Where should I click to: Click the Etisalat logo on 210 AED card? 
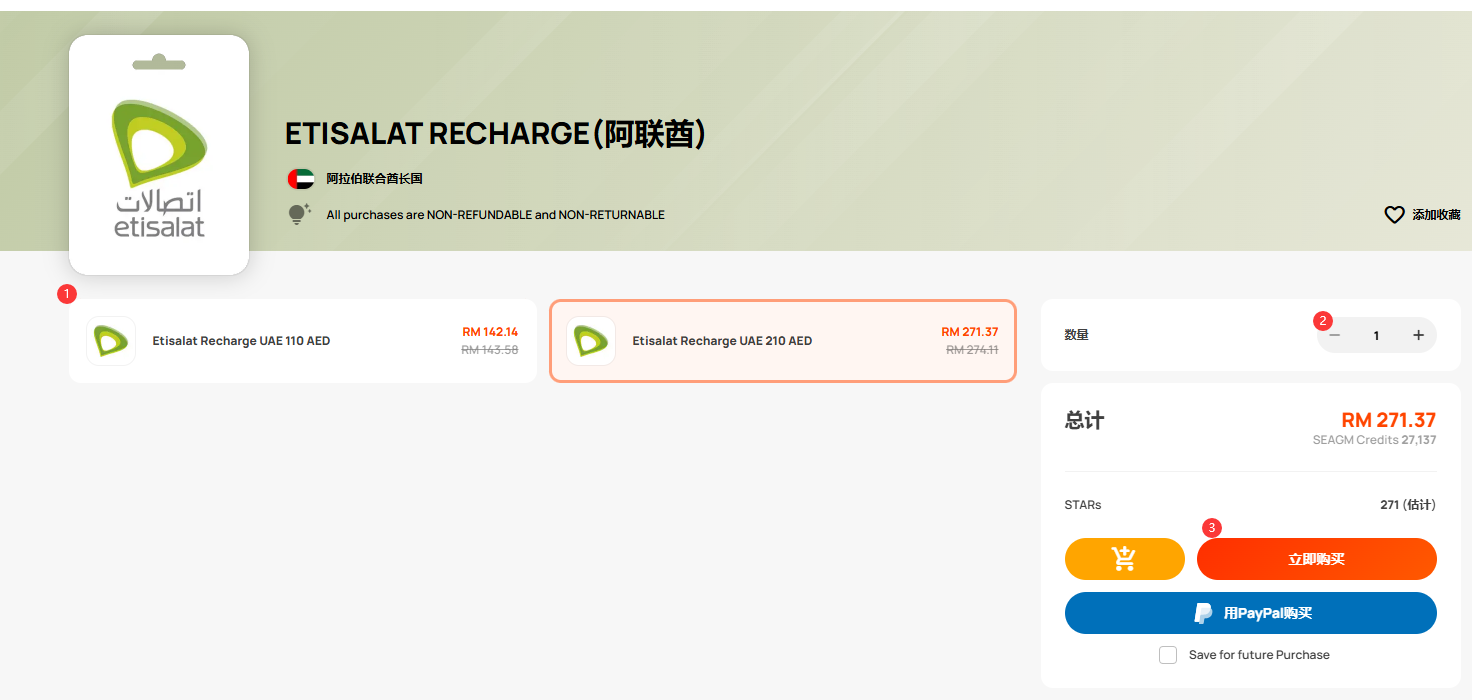590,341
